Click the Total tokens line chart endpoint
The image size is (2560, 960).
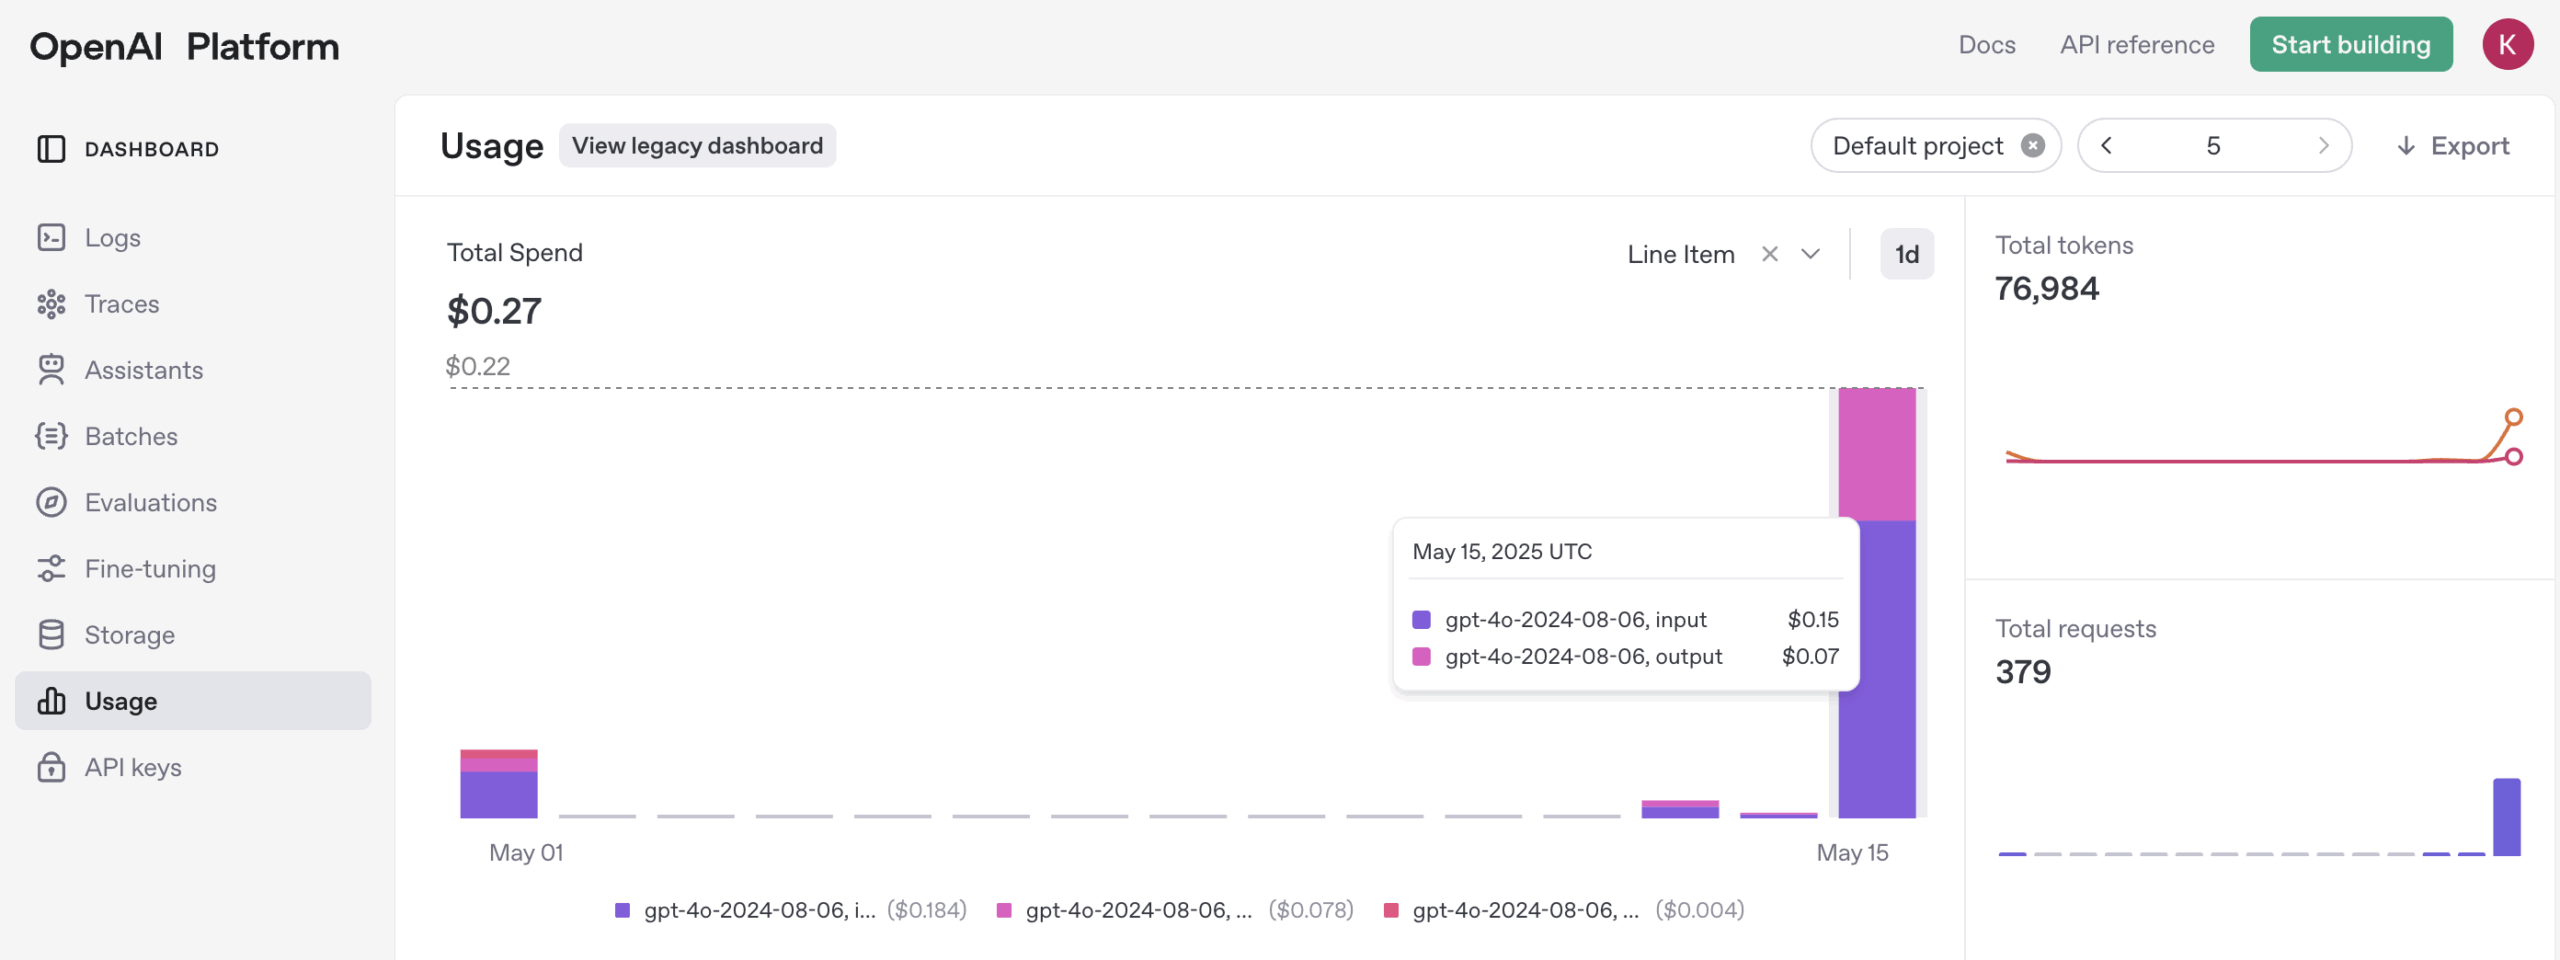point(2513,417)
